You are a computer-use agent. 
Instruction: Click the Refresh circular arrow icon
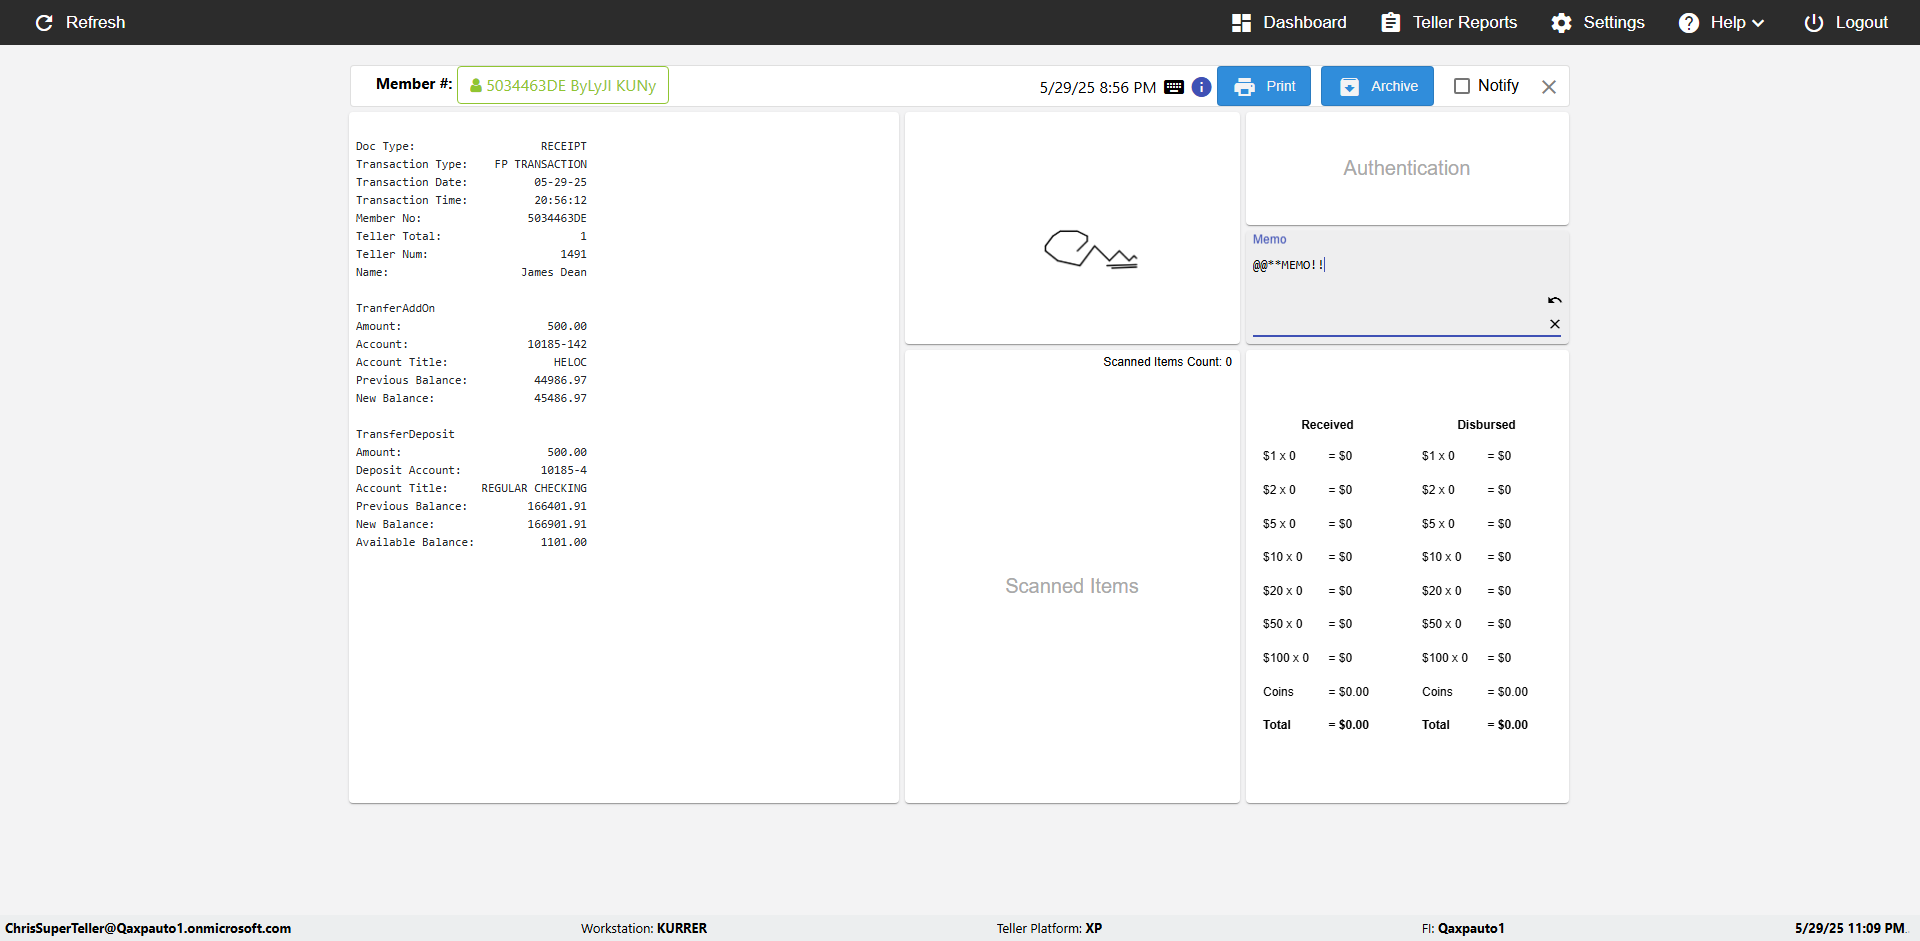tap(44, 22)
